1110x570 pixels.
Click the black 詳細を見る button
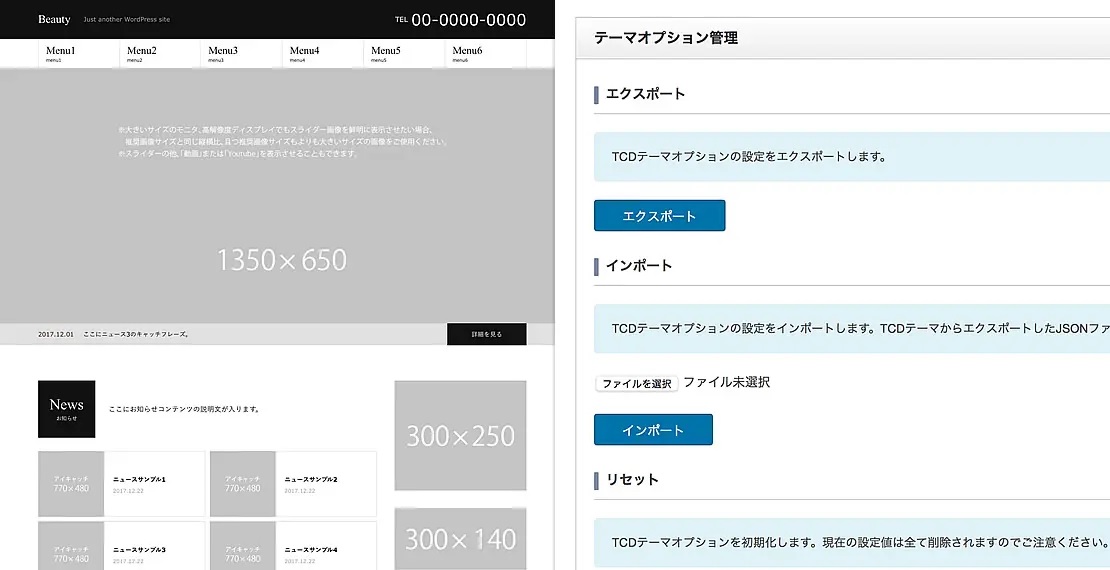(x=486, y=334)
